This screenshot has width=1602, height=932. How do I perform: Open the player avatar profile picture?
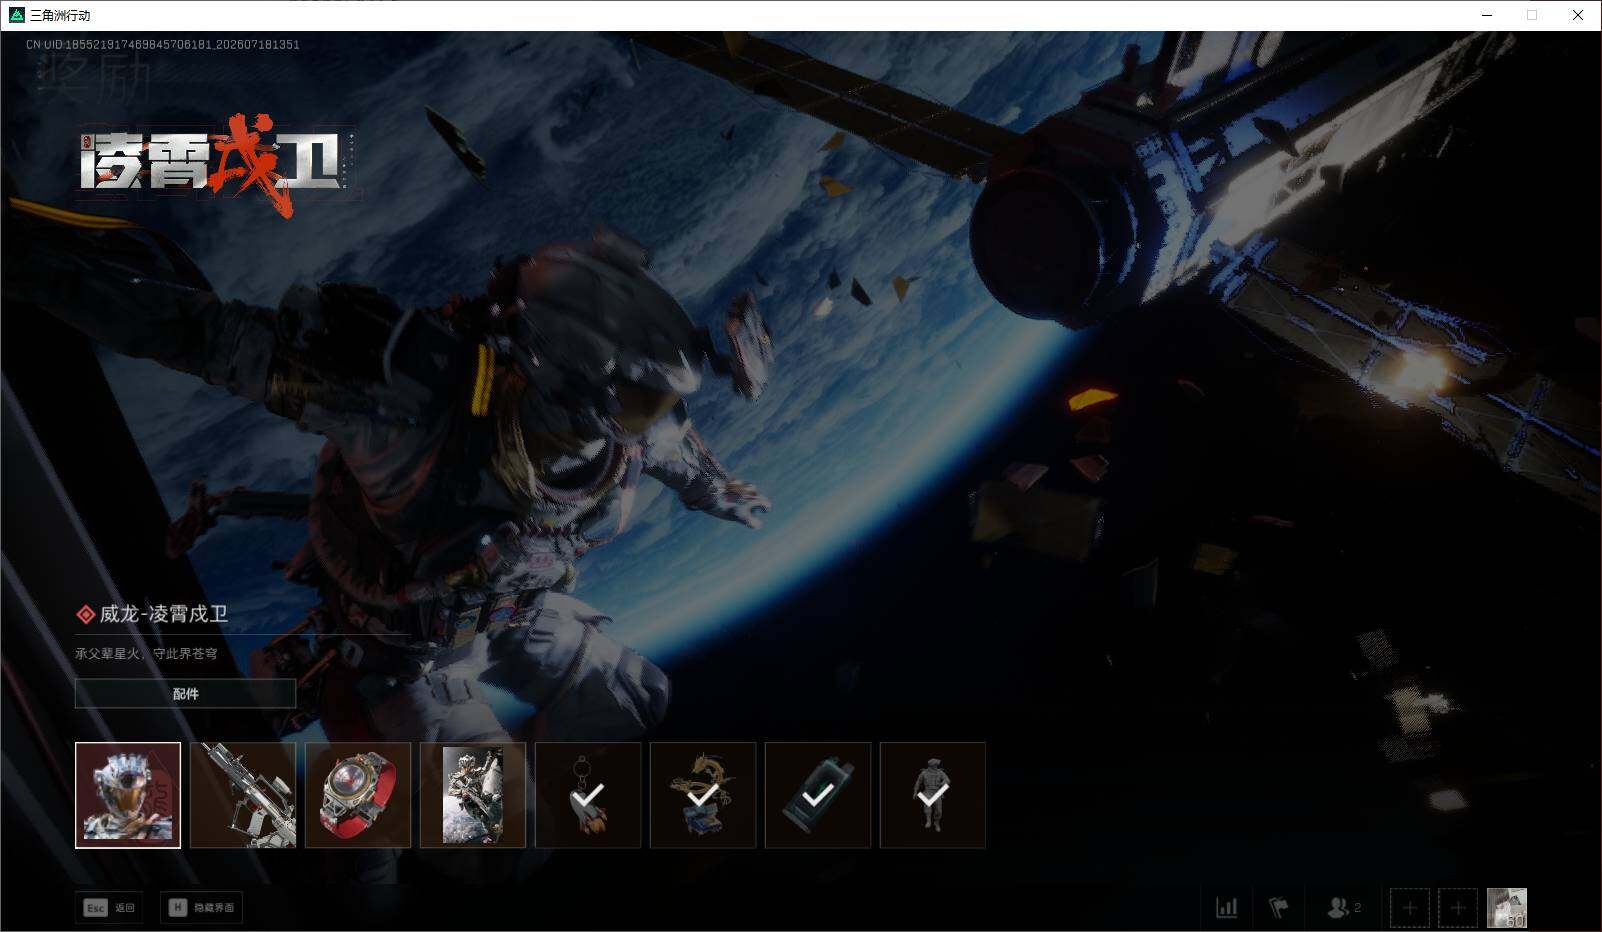click(1507, 908)
